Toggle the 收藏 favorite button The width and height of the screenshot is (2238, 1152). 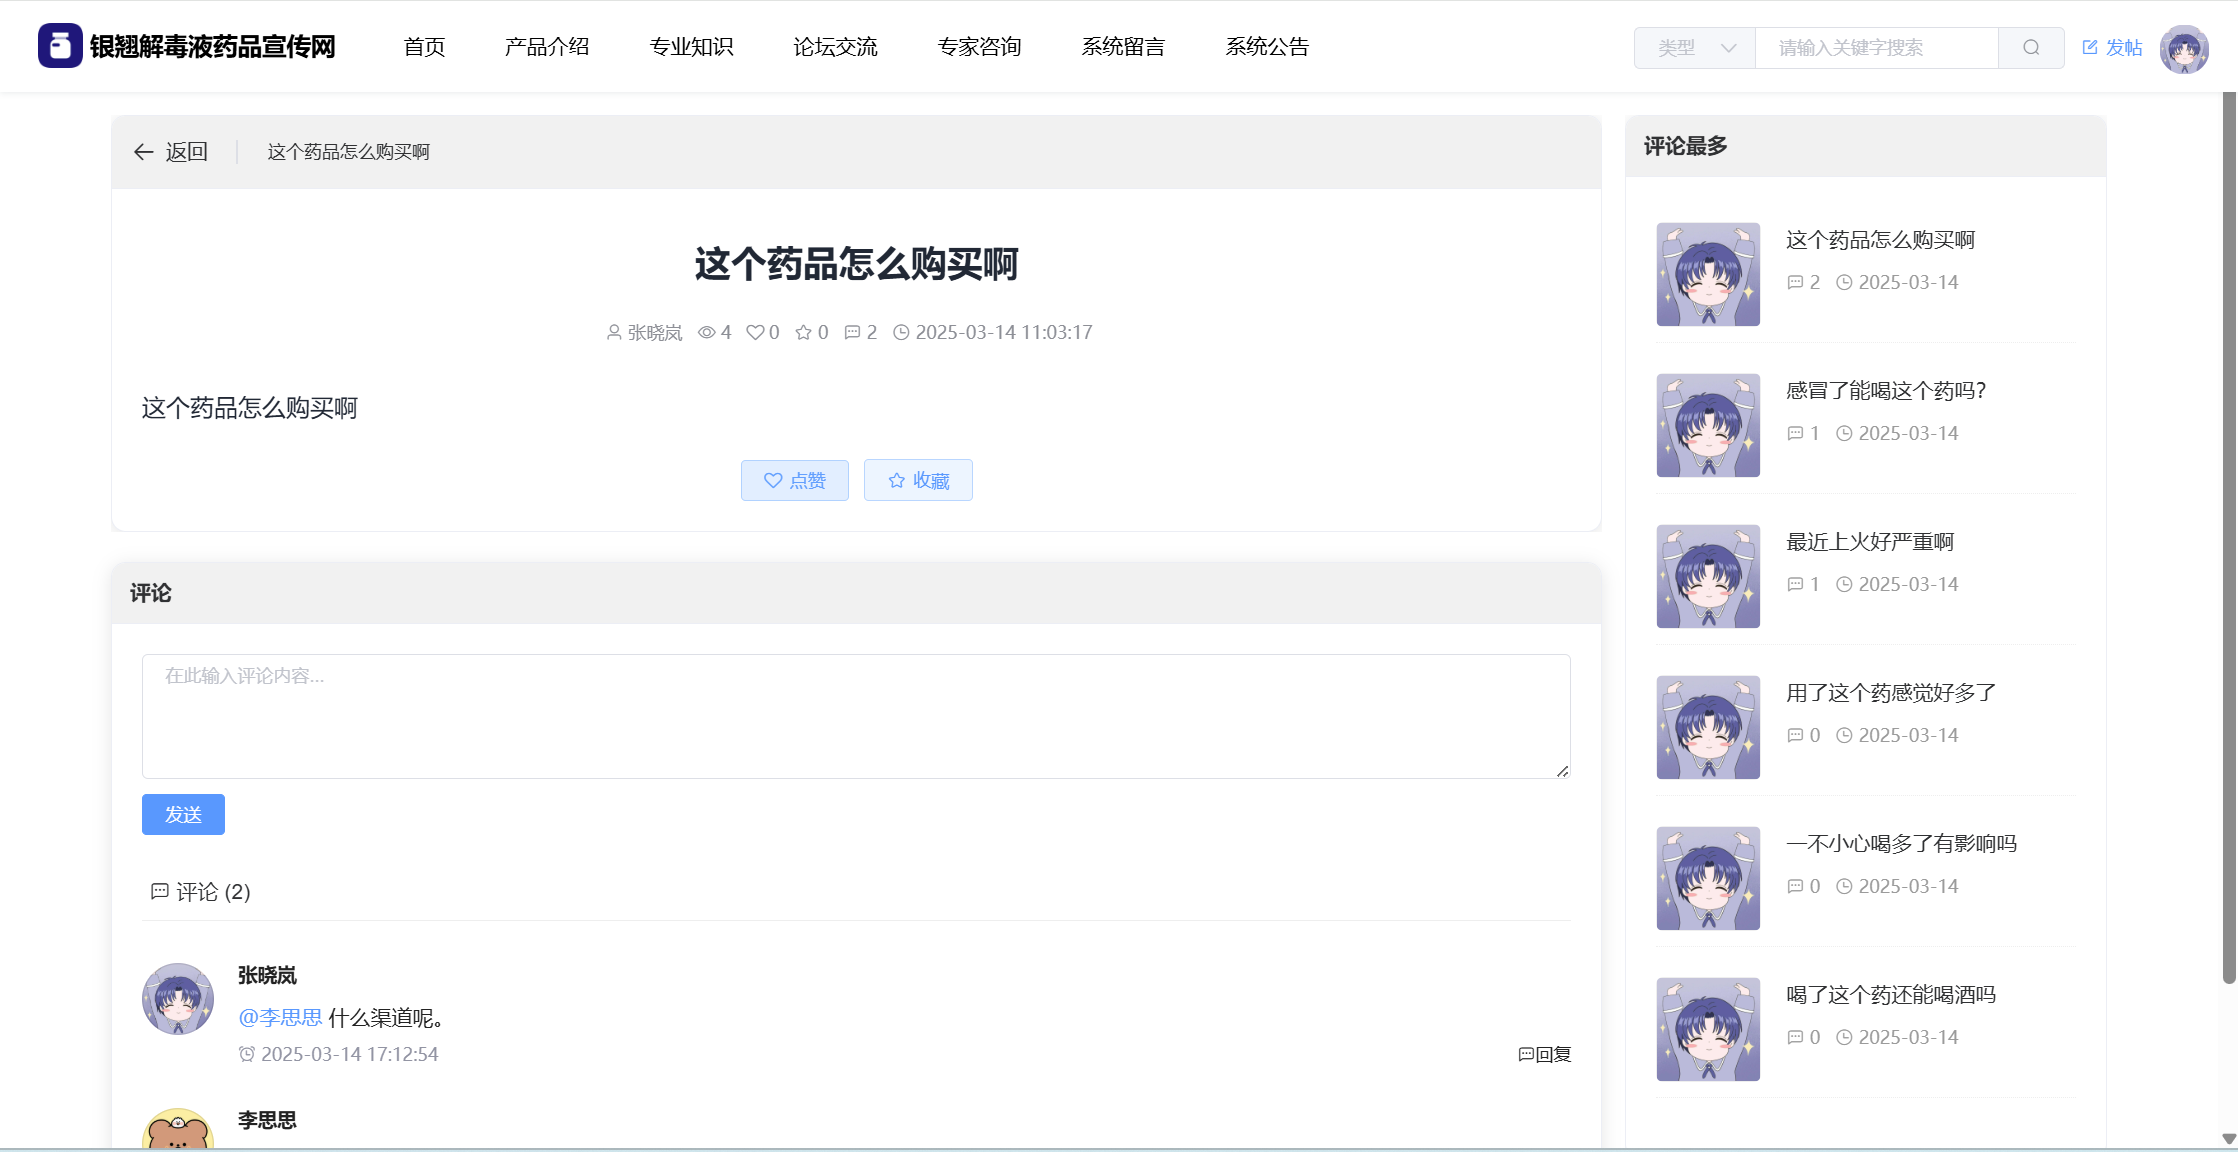pyautogui.click(x=918, y=481)
